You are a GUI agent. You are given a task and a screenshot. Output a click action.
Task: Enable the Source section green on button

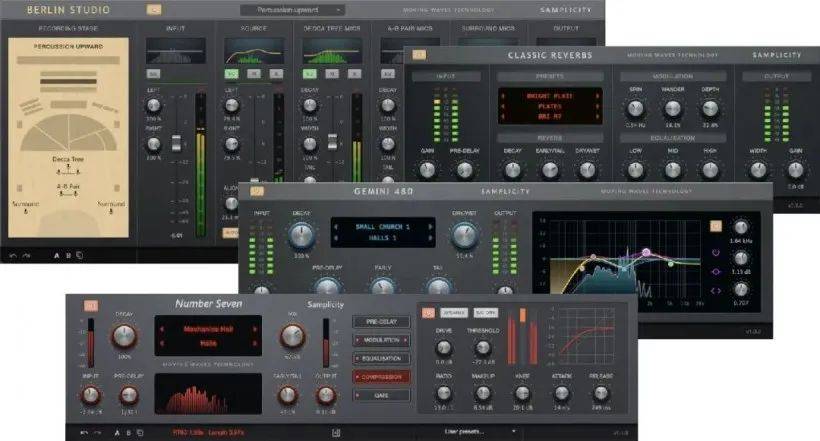(231, 74)
